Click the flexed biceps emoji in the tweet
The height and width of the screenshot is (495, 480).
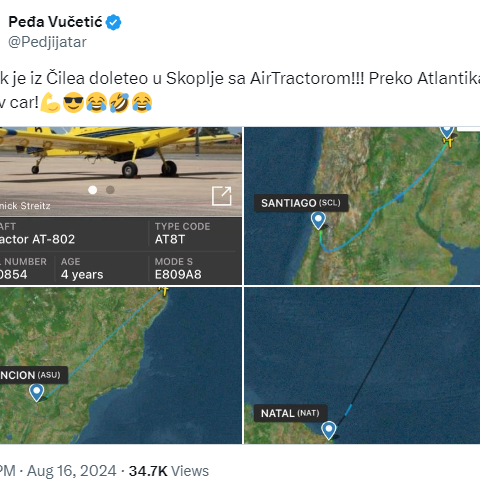(50, 103)
